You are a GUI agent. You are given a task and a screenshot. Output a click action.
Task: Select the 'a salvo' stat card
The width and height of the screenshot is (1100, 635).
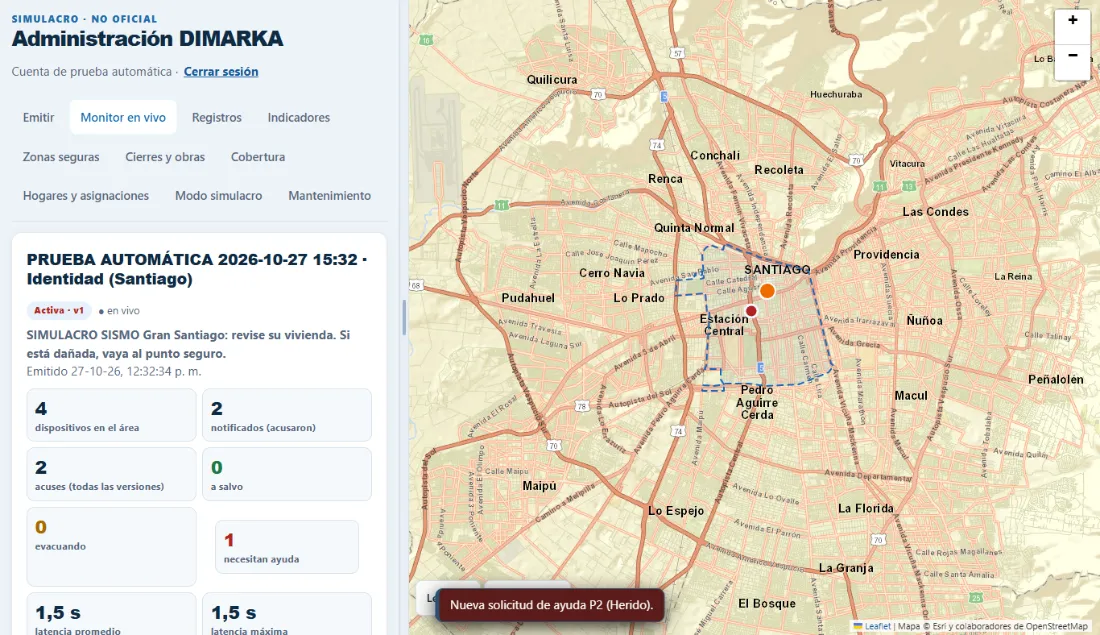[287, 474]
